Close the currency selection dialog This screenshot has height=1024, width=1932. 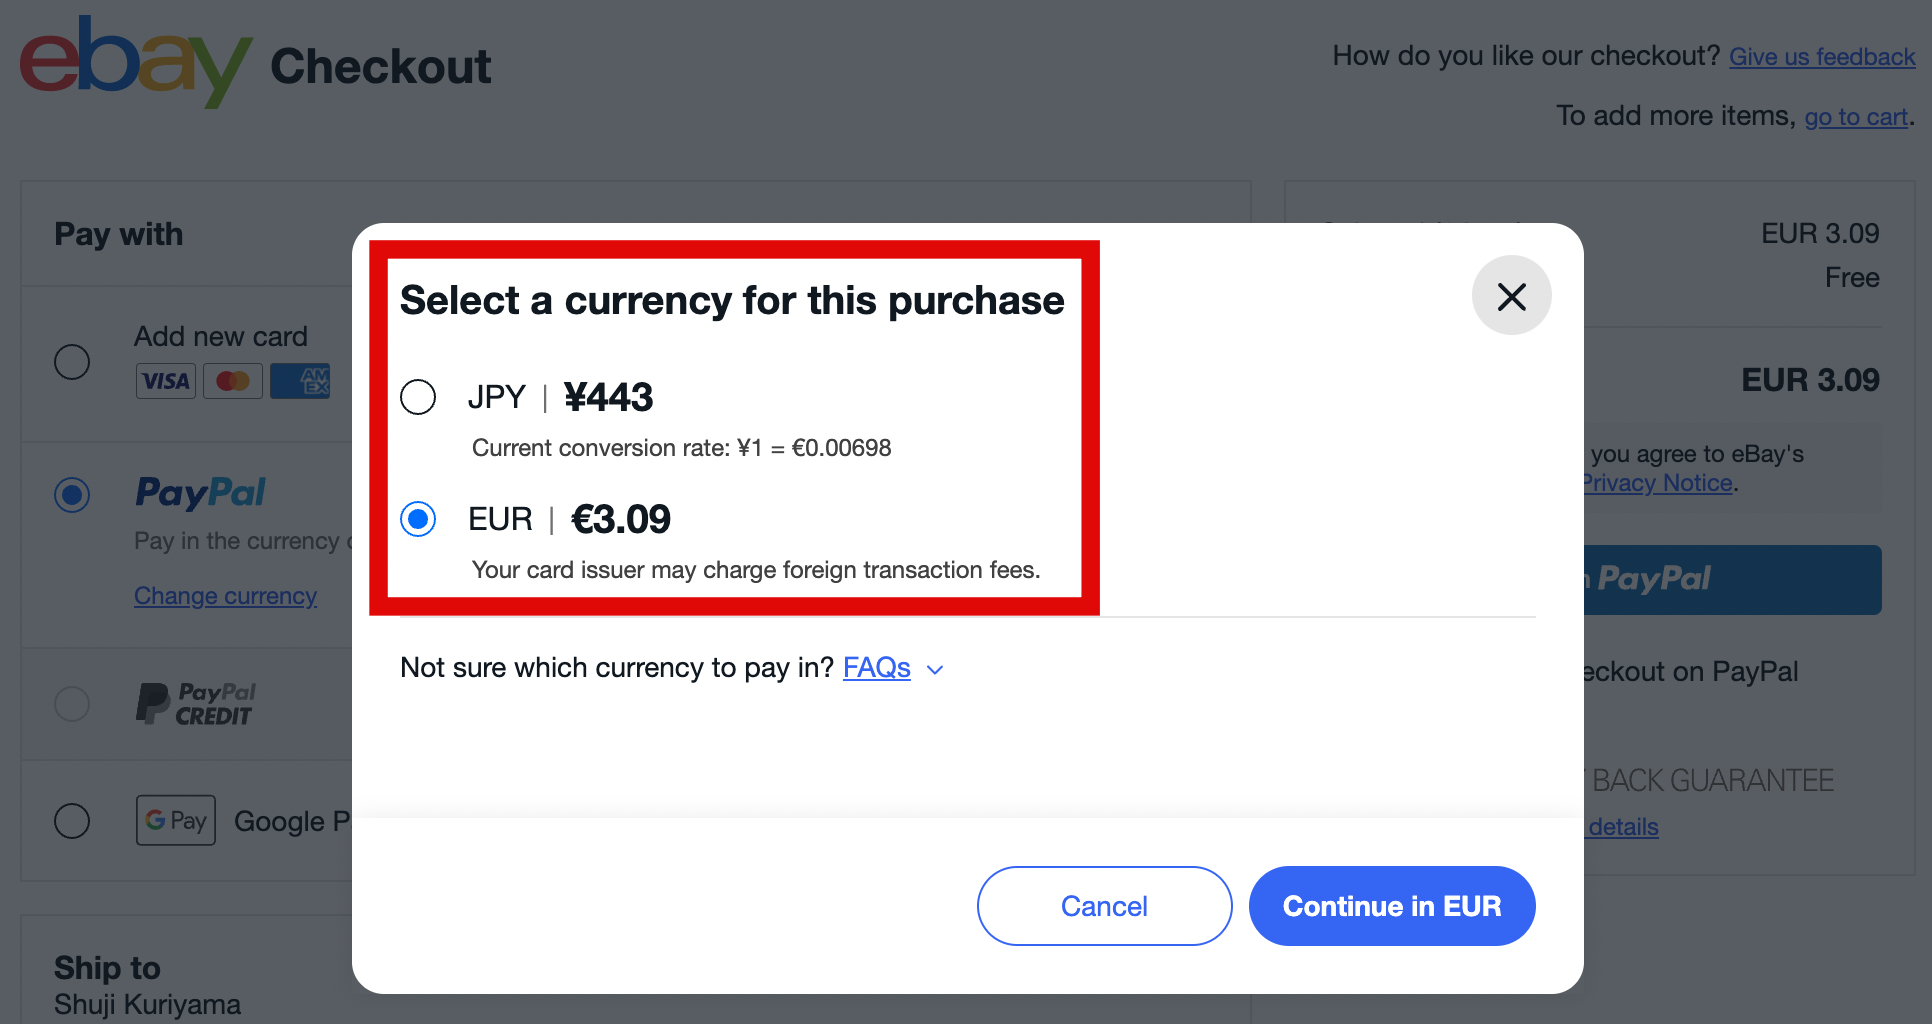(1511, 296)
